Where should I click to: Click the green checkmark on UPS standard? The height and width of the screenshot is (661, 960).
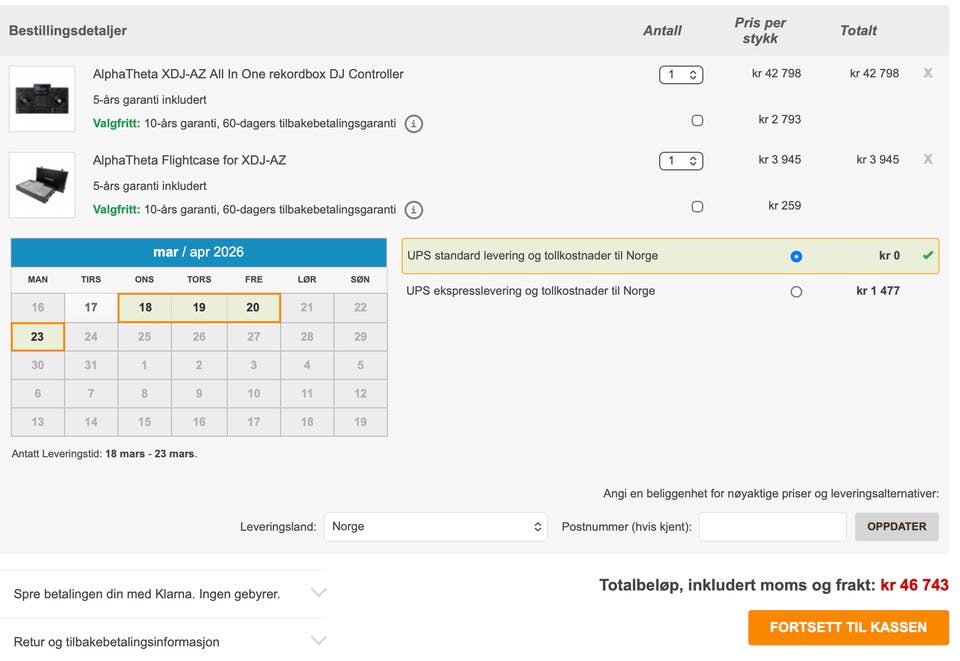click(928, 256)
